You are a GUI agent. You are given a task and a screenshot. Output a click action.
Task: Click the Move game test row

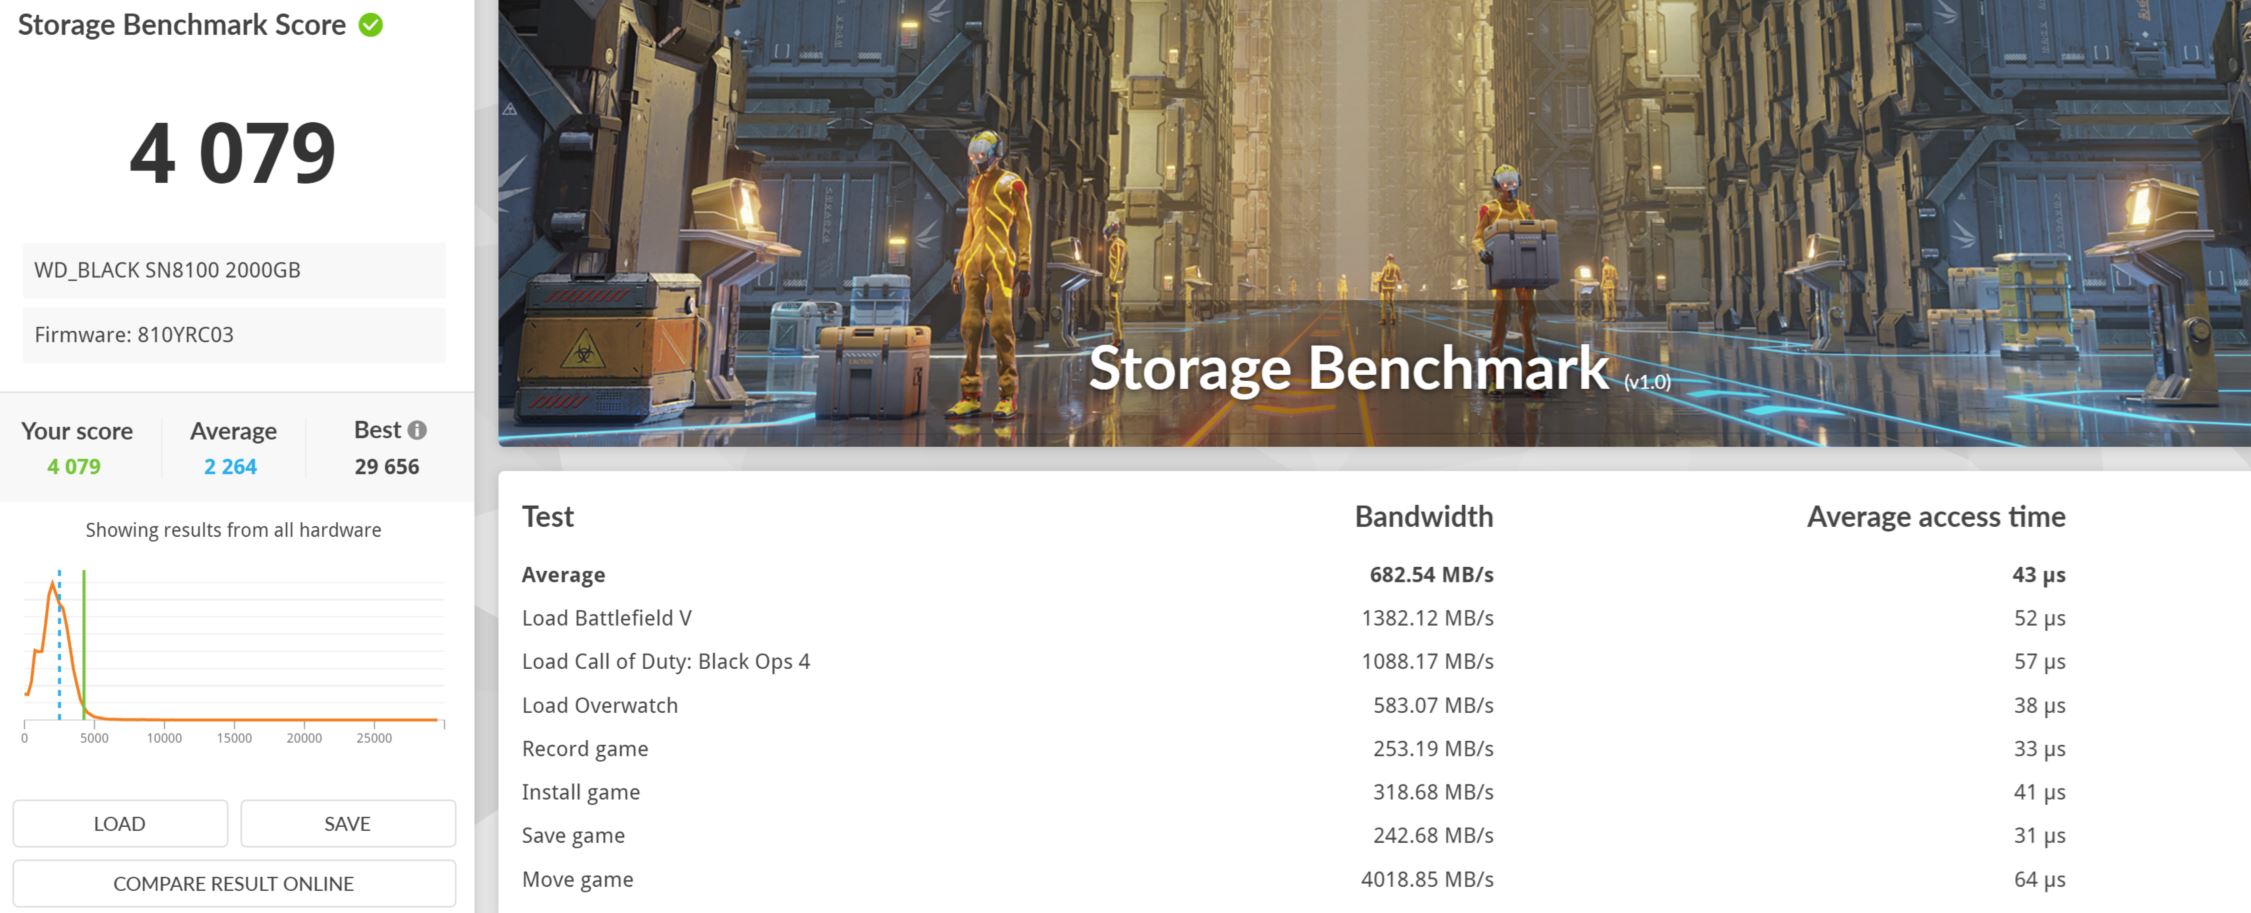click(1294, 879)
